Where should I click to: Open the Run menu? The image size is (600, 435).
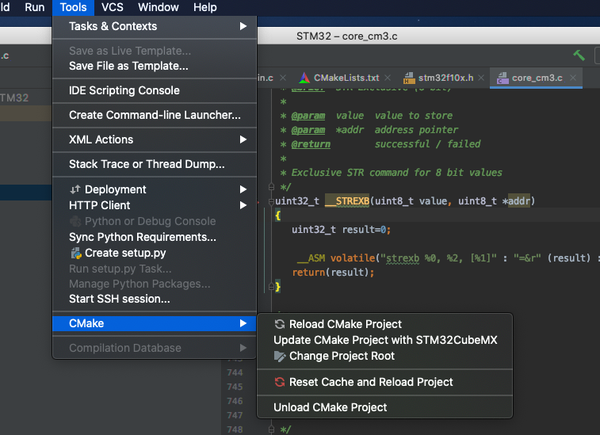34,7
